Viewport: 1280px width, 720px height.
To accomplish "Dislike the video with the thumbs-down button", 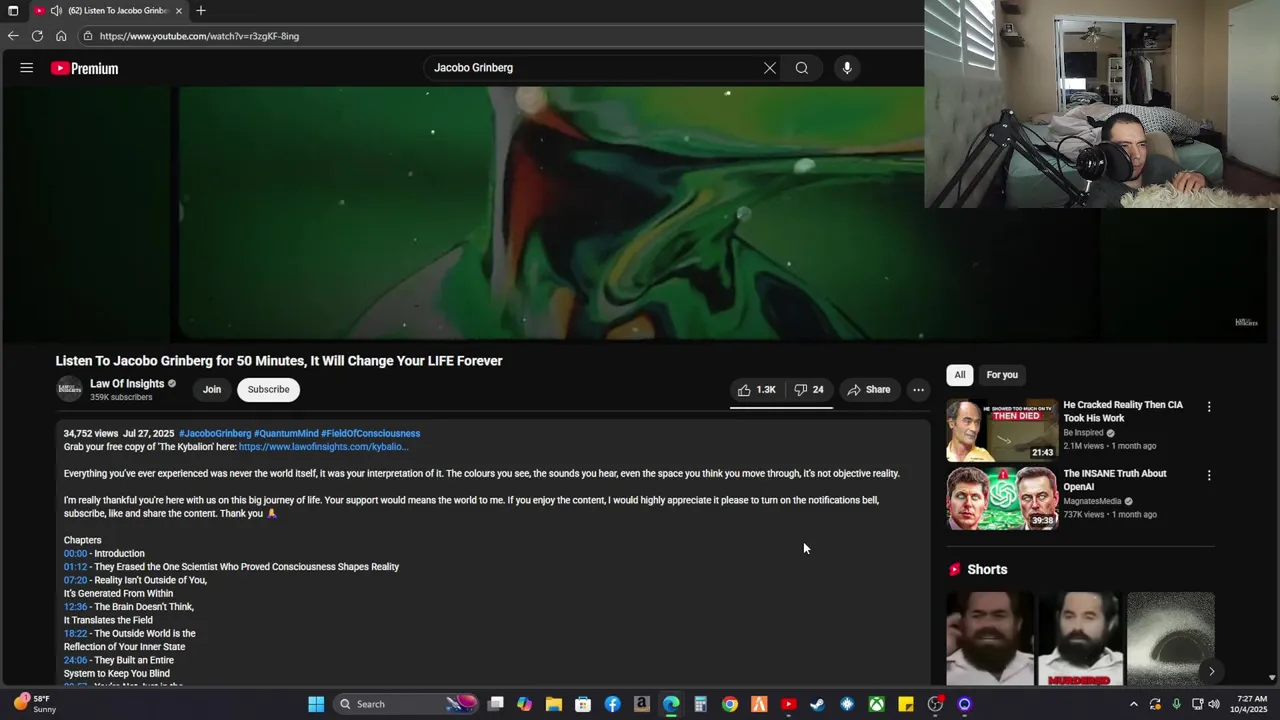I will click(809, 390).
